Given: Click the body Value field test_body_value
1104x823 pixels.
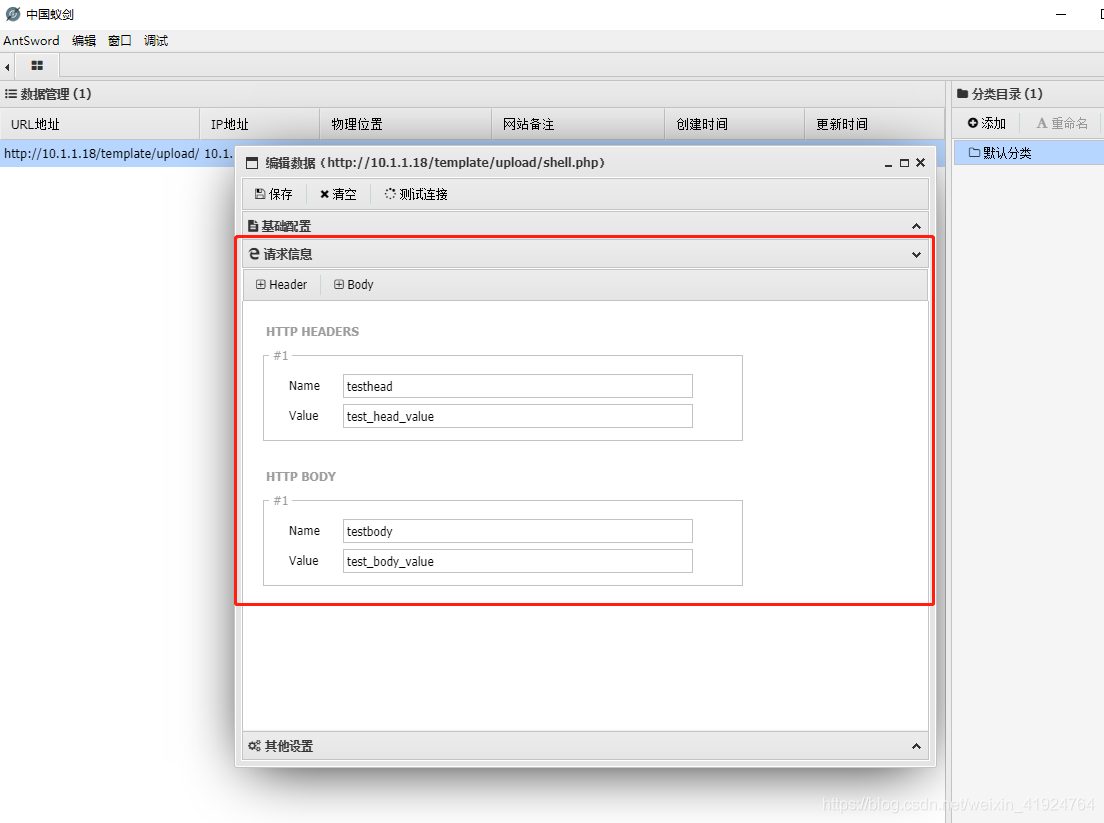Looking at the screenshot, I should 518,561.
